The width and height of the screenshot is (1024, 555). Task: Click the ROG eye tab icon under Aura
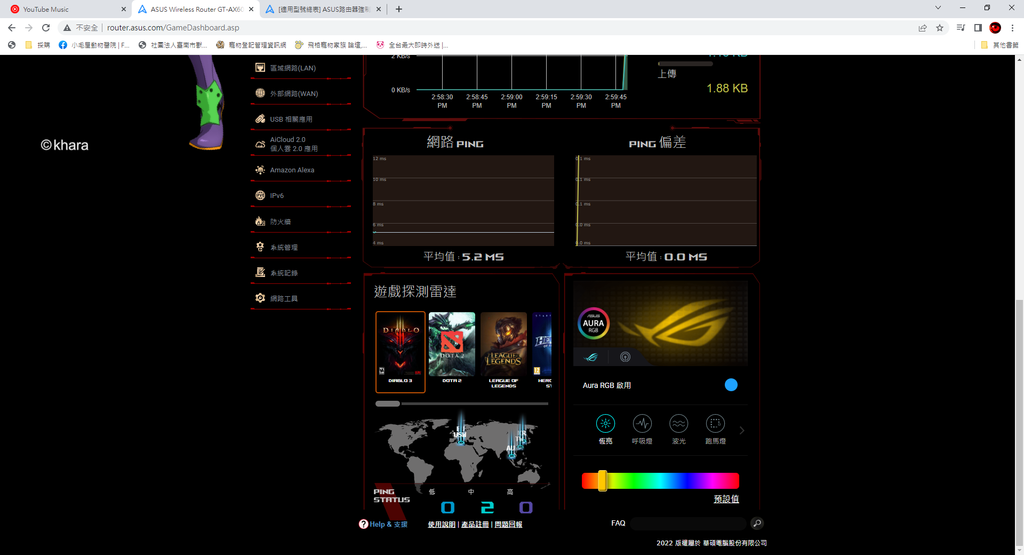click(x=591, y=357)
